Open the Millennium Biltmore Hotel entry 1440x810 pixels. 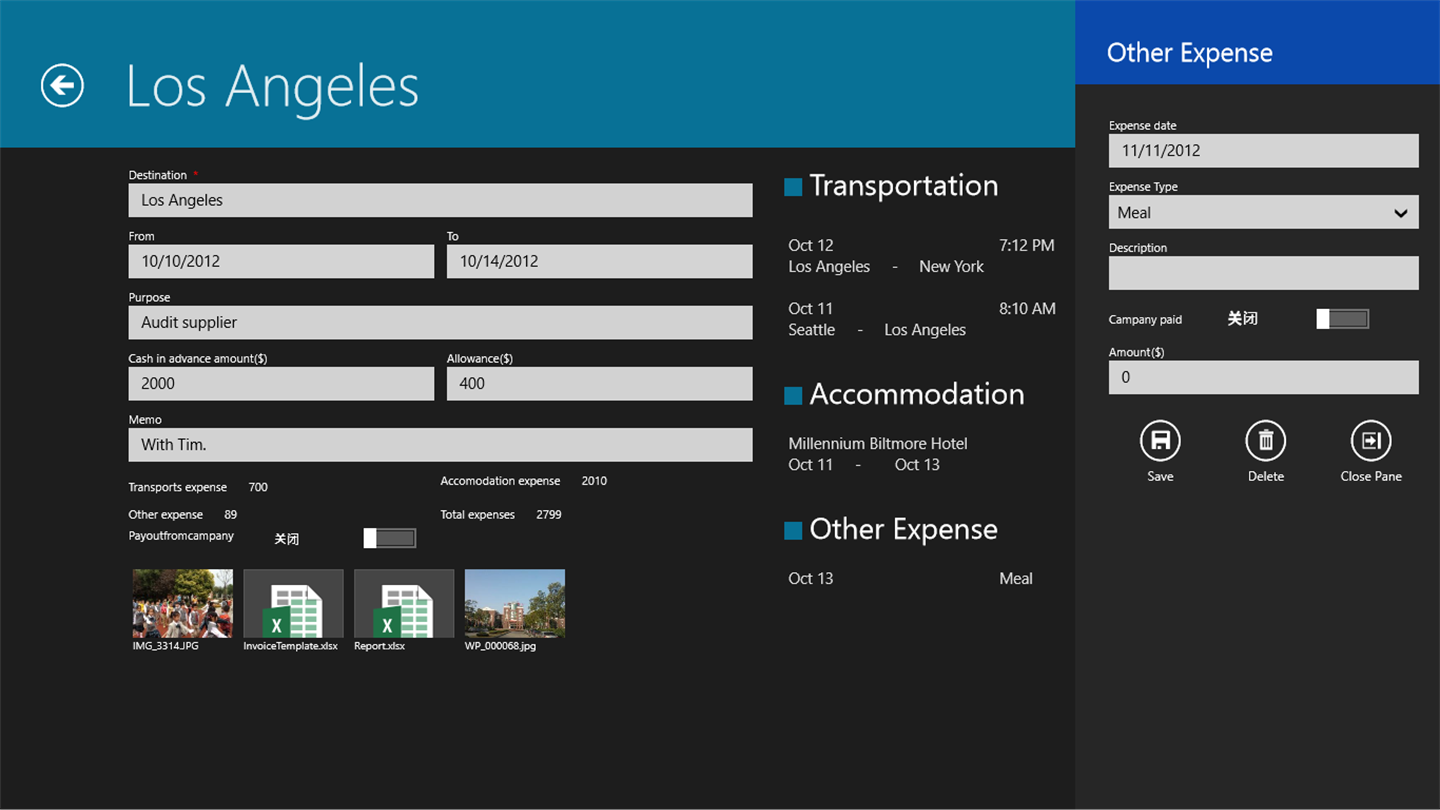point(878,453)
